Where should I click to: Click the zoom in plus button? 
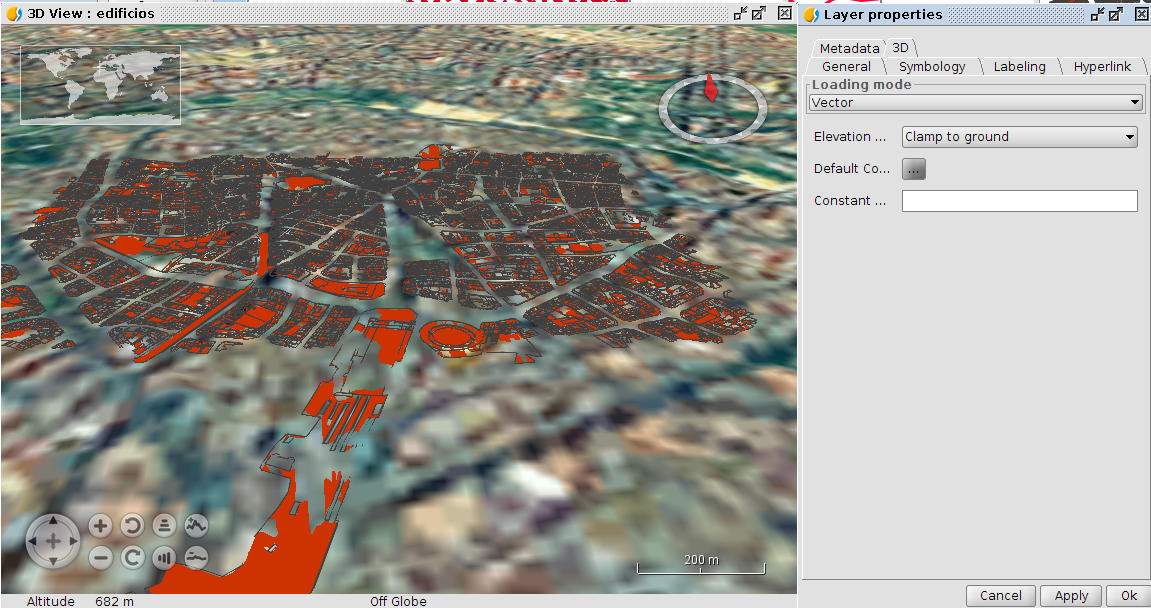pyautogui.click(x=100, y=525)
